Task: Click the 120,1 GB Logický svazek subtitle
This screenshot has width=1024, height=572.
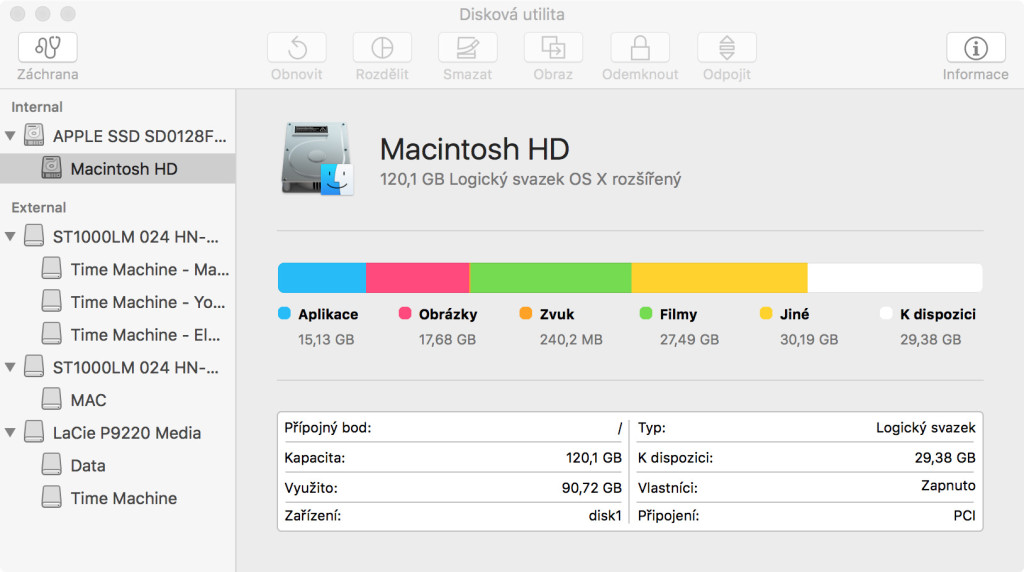Action: (530, 179)
